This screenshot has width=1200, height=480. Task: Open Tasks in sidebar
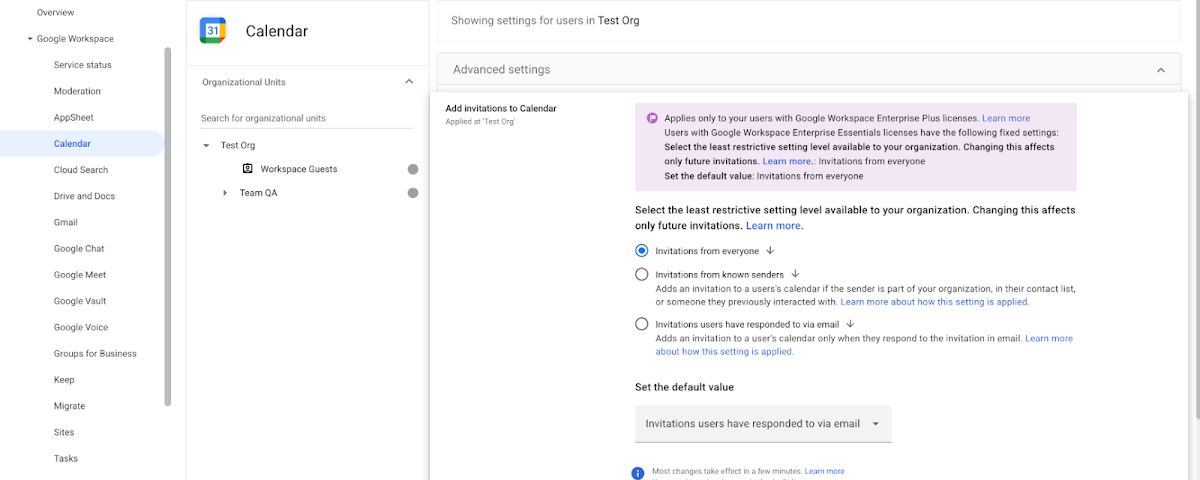(66, 458)
